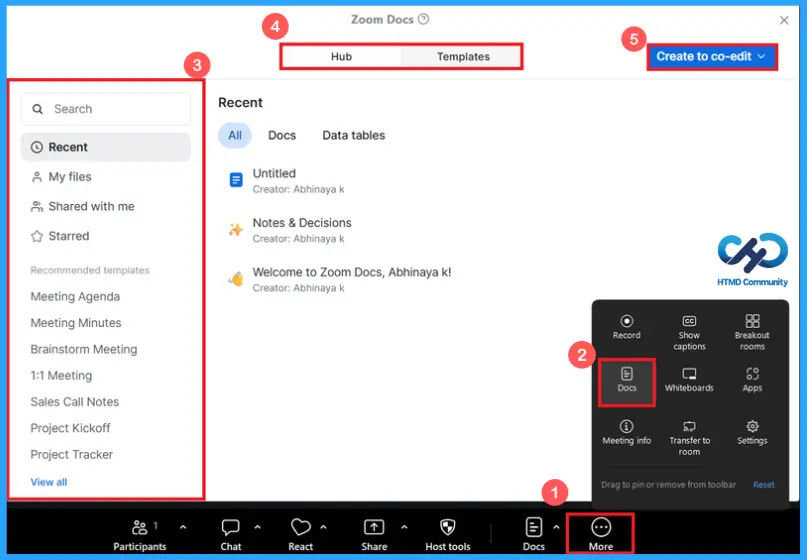Open the Chat toolbar icon
This screenshot has height=560, width=807.
click(230, 528)
